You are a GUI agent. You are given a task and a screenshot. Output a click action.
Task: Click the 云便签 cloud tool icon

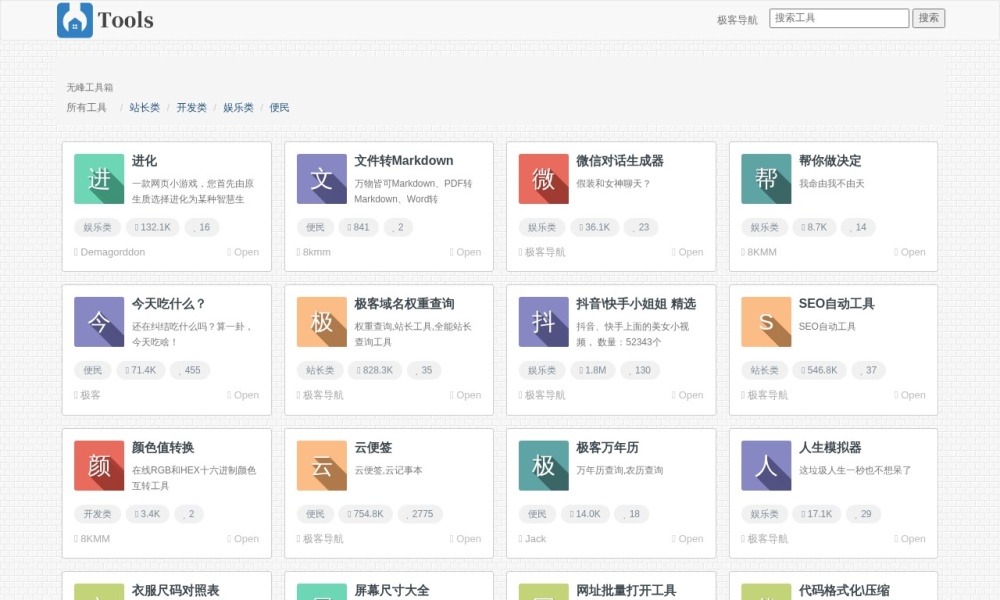coord(320,466)
